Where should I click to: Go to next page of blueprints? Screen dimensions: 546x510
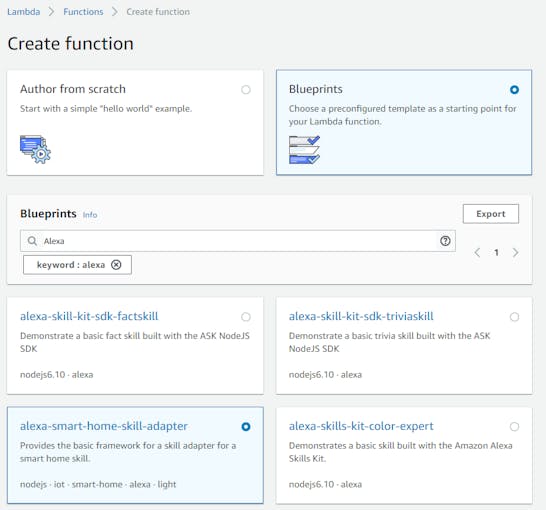[x=515, y=252]
